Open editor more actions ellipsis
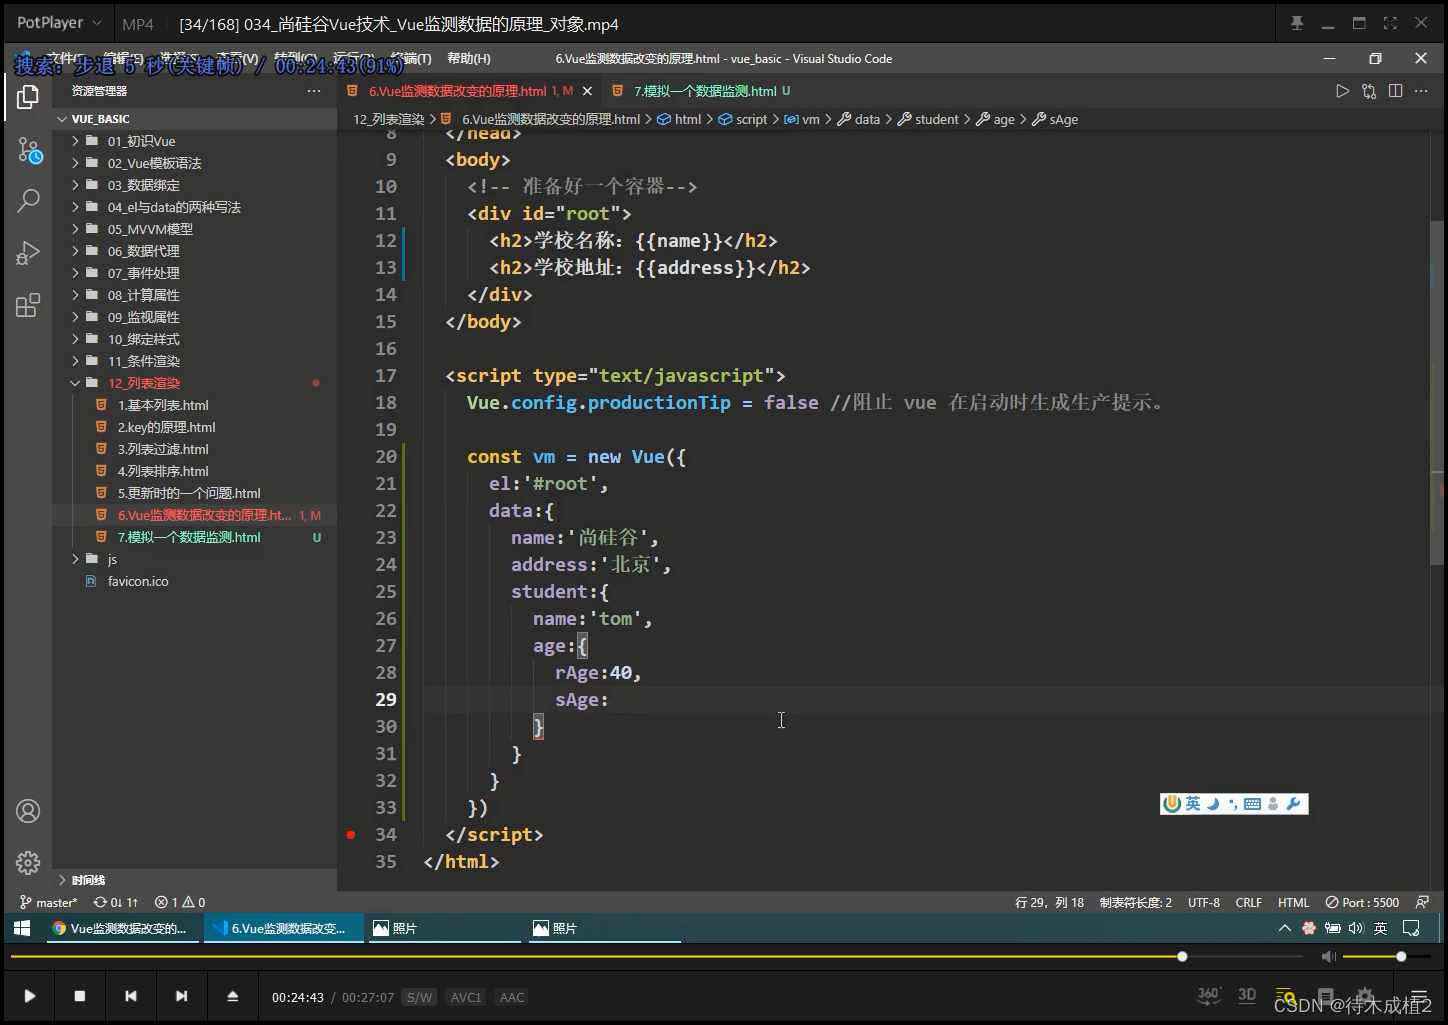 [x=1421, y=91]
